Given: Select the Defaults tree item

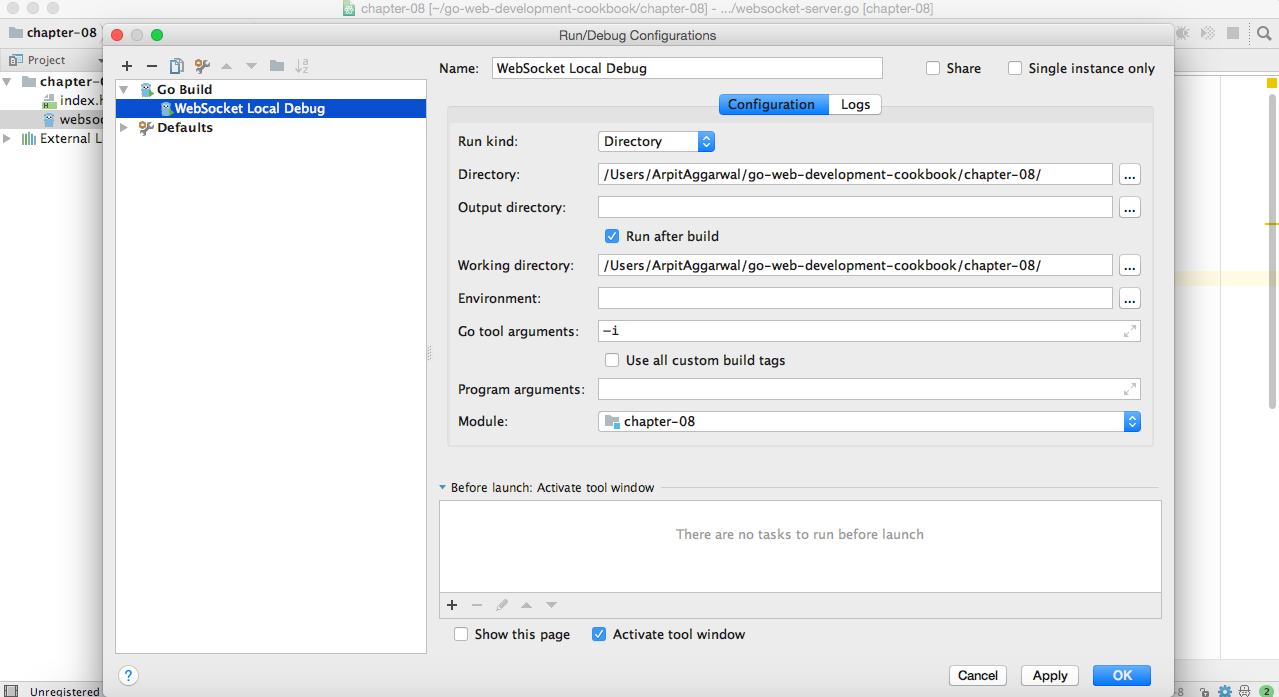Looking at the screenshot, I should (x=184, y=128).
